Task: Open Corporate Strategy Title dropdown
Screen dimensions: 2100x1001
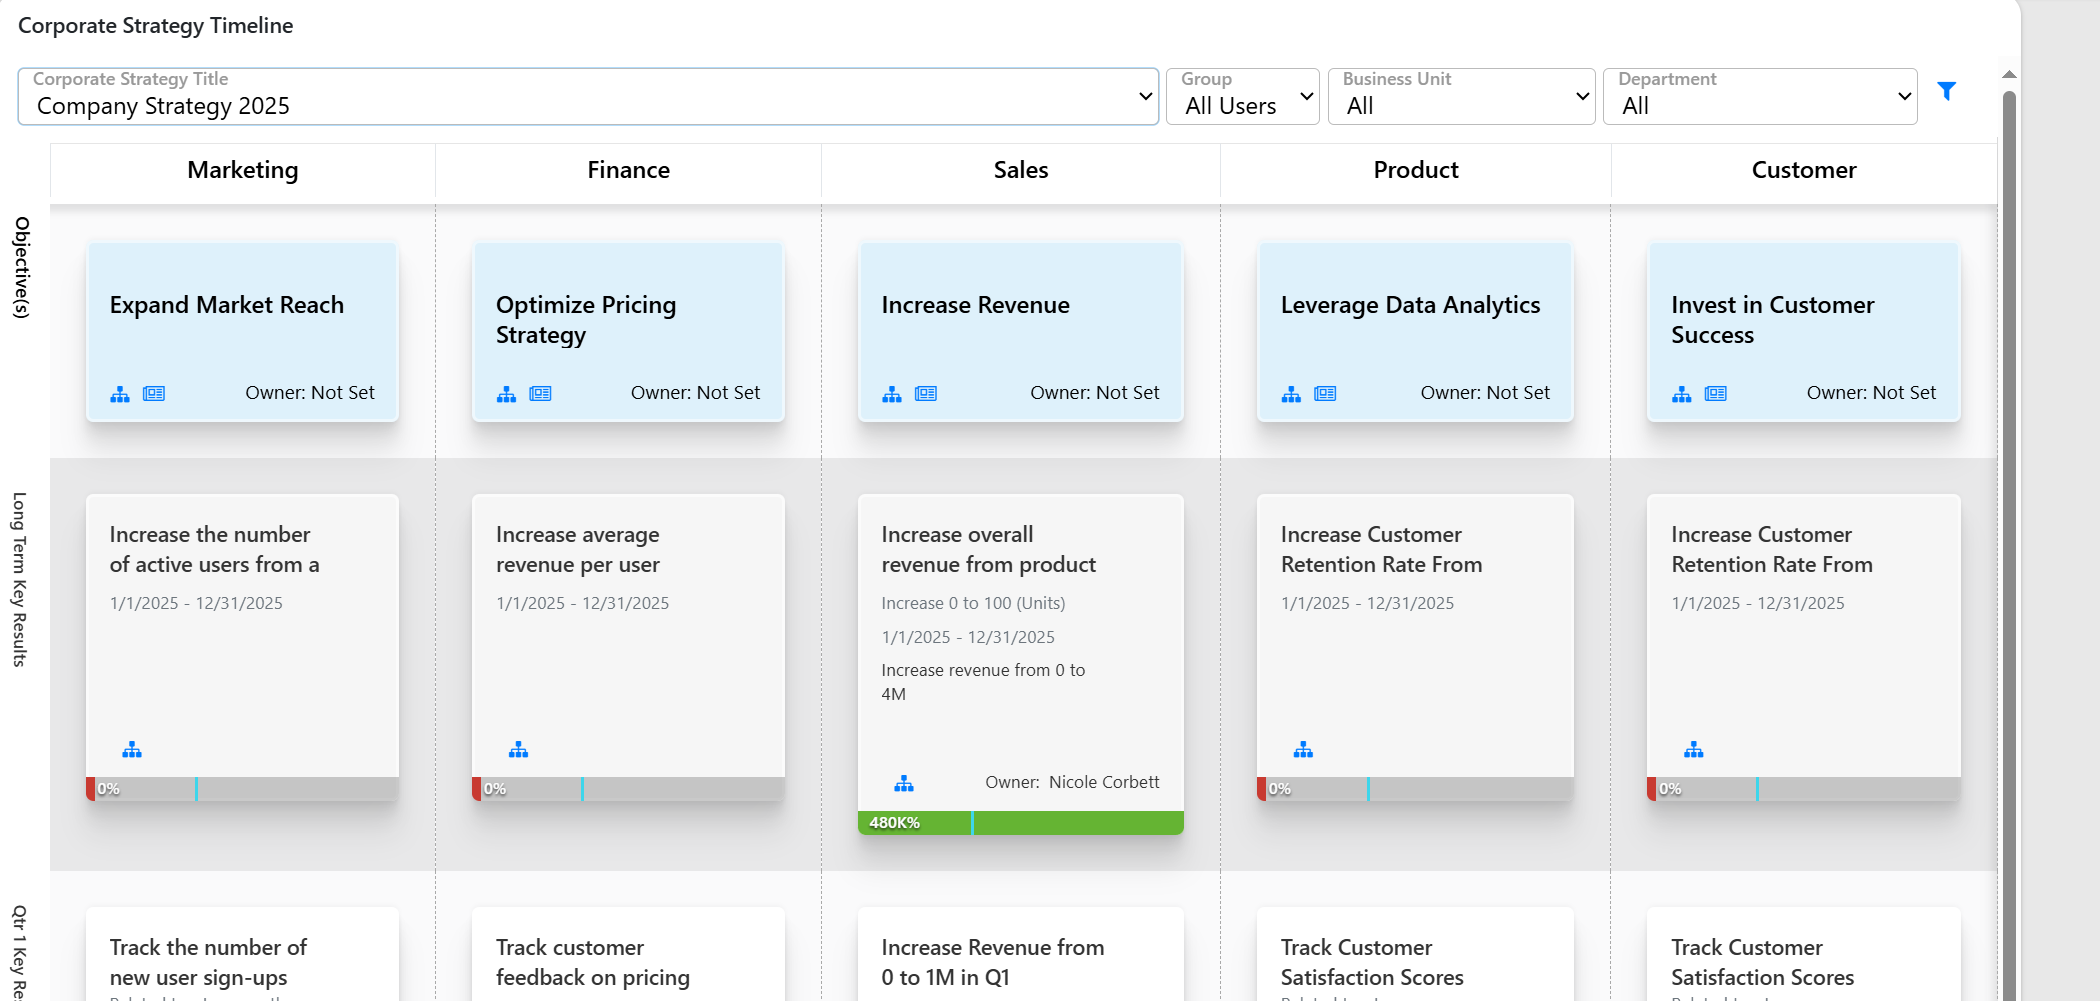Action: [x=588, y=96]
